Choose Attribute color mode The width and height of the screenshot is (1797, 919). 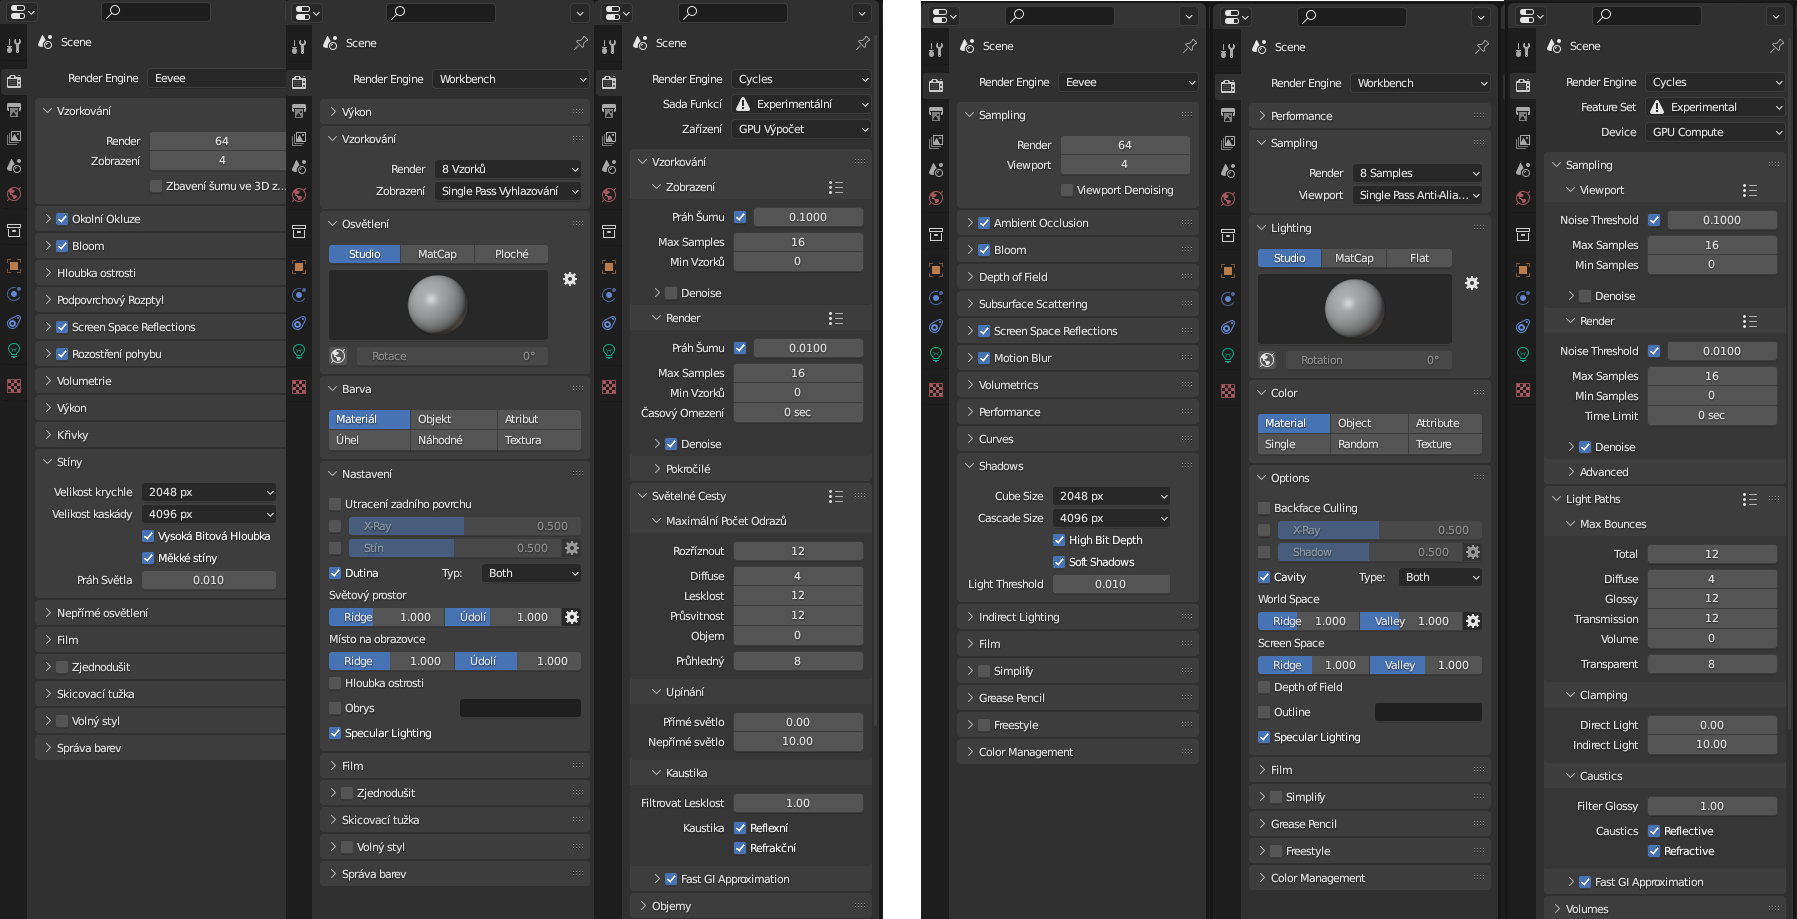pos(1445,423)
